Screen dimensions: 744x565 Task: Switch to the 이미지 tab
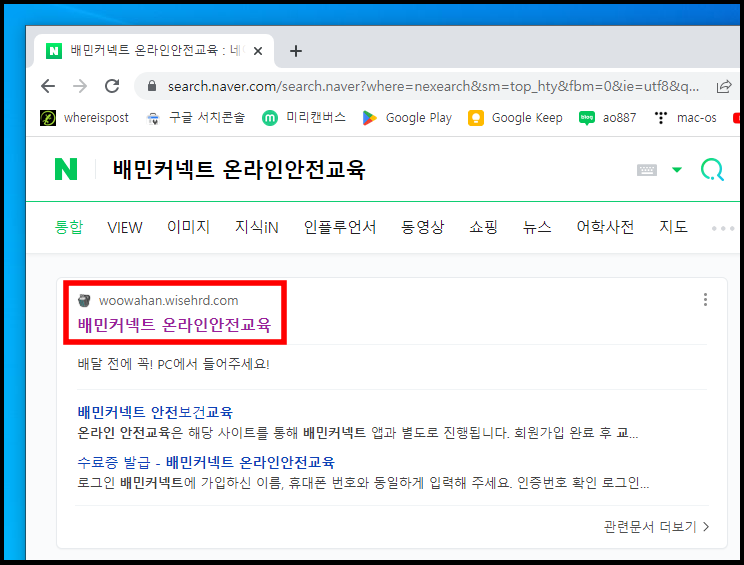click(x=188, y=227)
